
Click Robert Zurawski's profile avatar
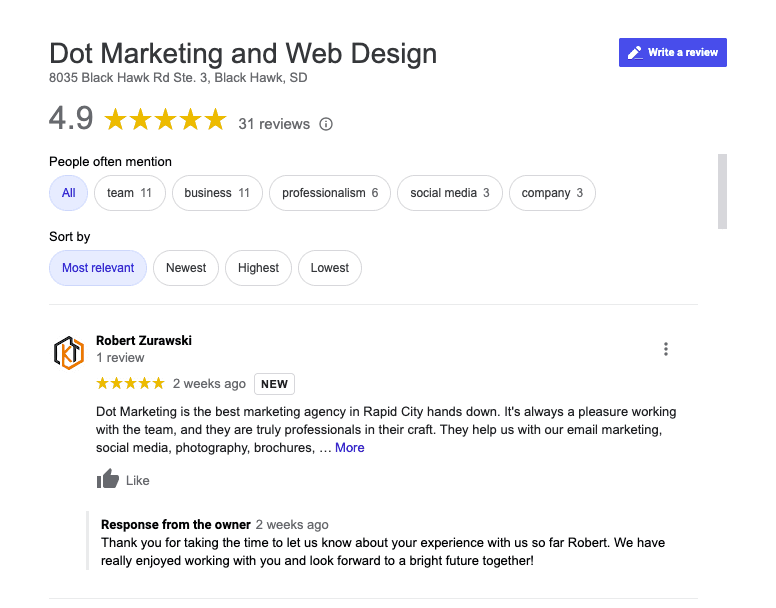pos(69,353)
